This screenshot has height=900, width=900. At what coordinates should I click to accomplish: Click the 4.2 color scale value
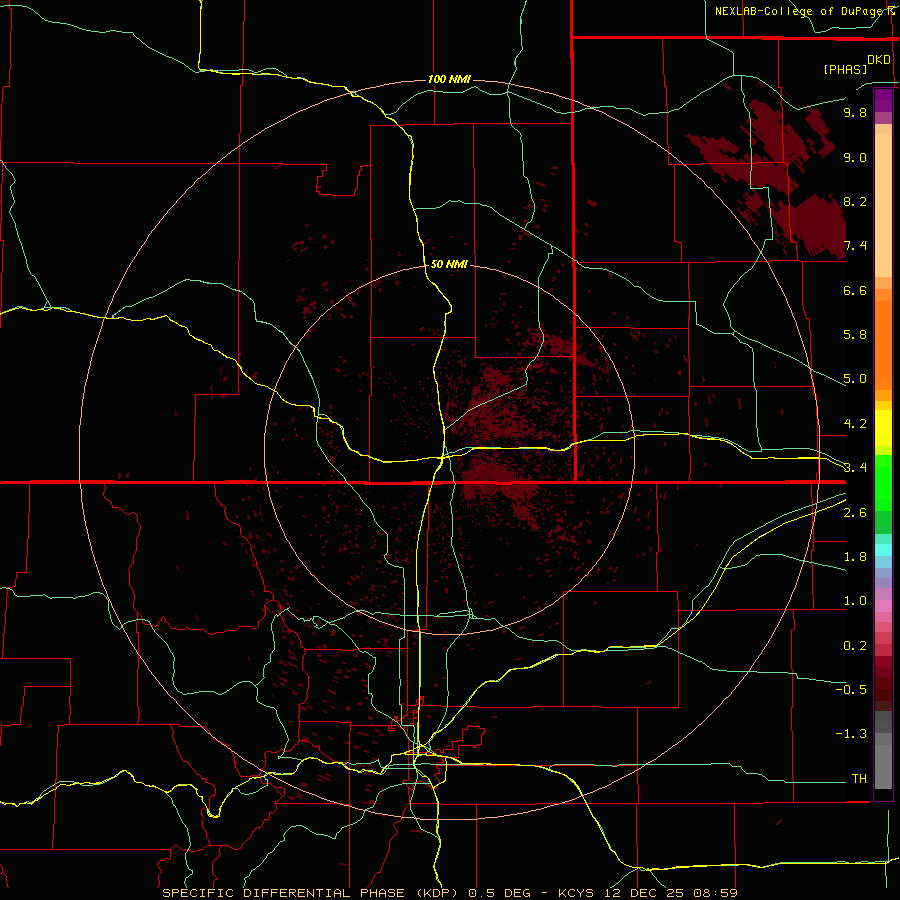click(855, 424)
